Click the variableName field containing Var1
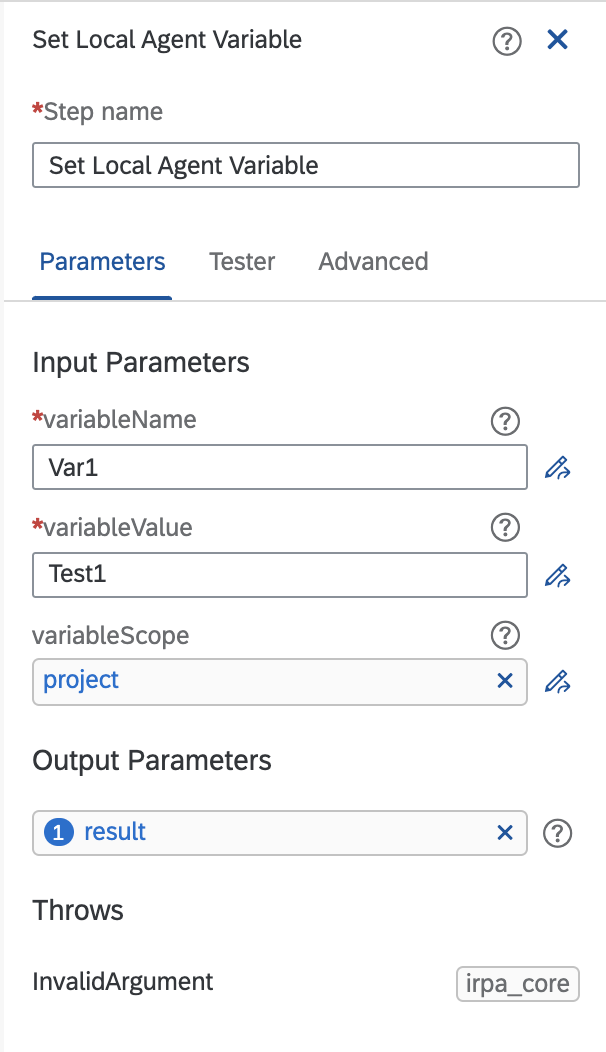Image resolution: width=606 pixels, height=1052 pixels. click(x=279, y=468)
